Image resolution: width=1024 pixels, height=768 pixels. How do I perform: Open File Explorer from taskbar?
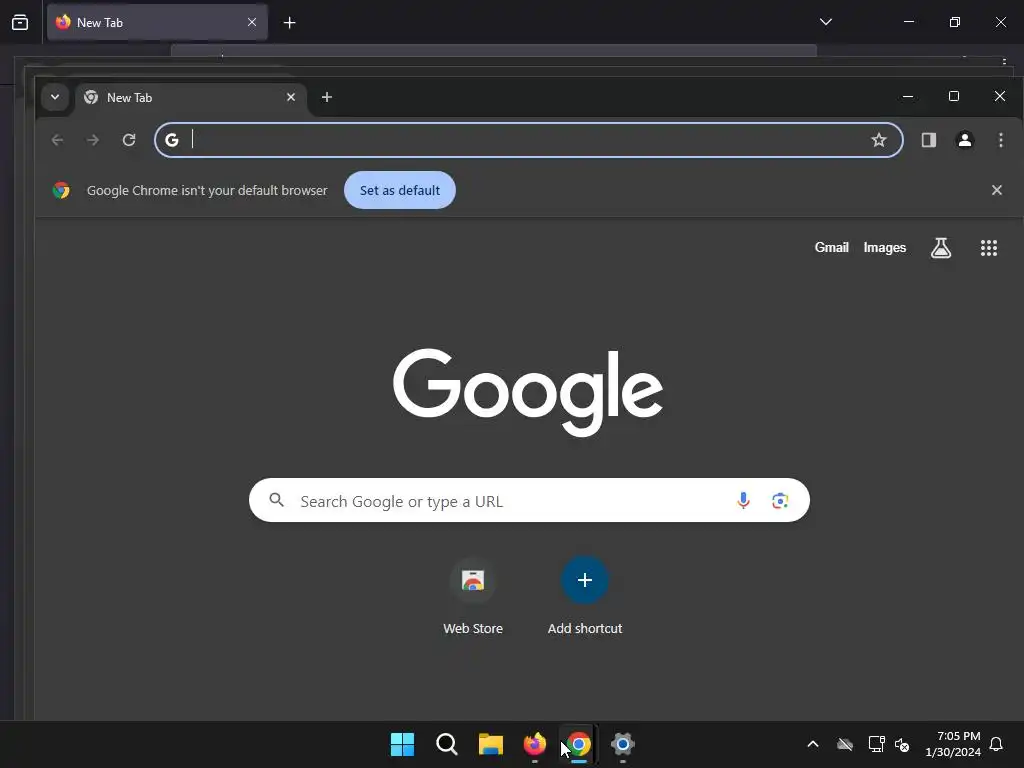(x=490, y=744)
